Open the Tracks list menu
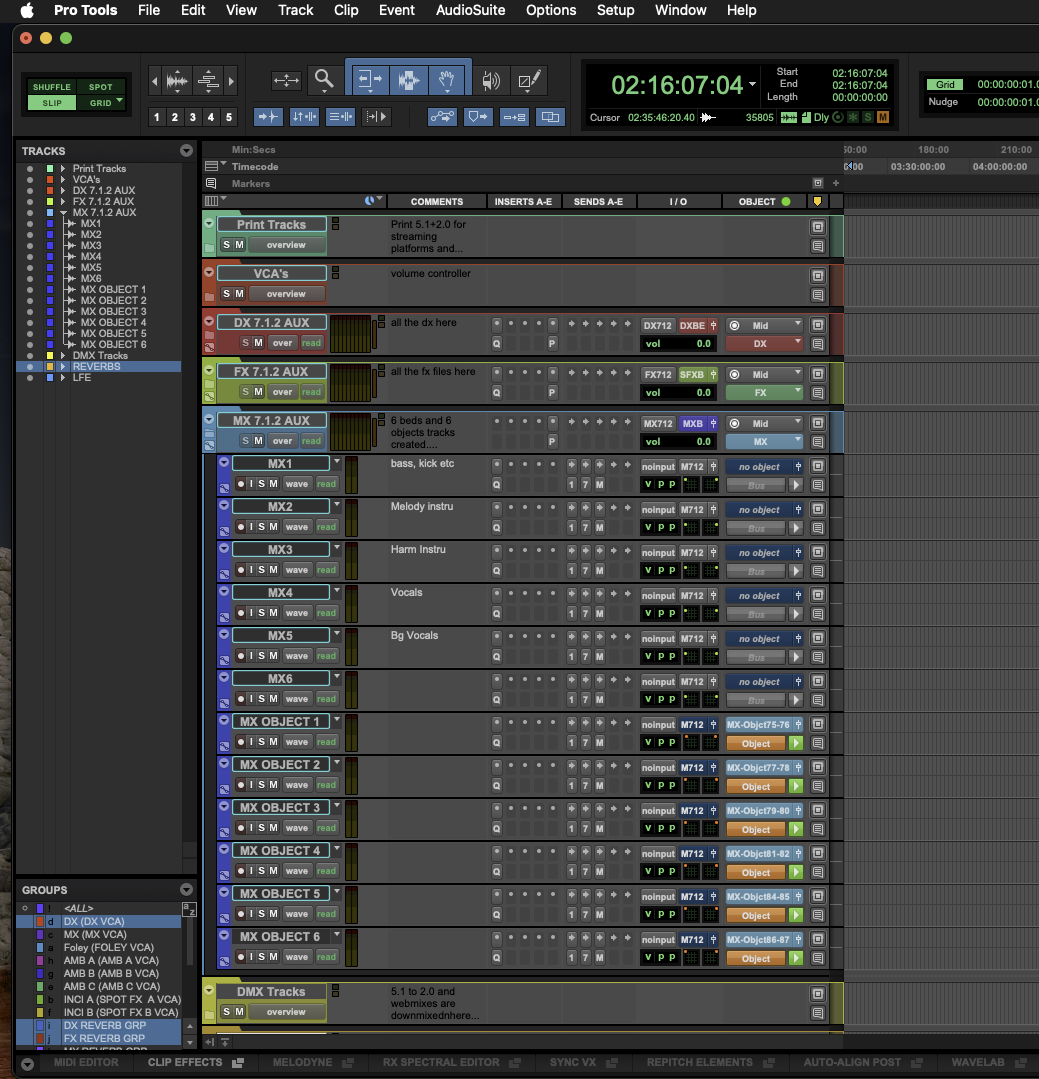 186,151
